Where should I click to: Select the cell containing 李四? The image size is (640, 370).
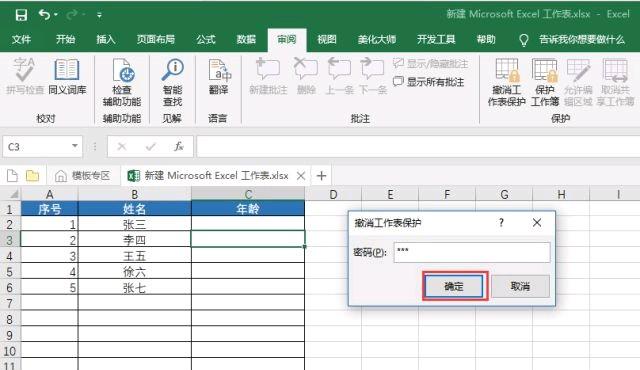click(134, 240)
